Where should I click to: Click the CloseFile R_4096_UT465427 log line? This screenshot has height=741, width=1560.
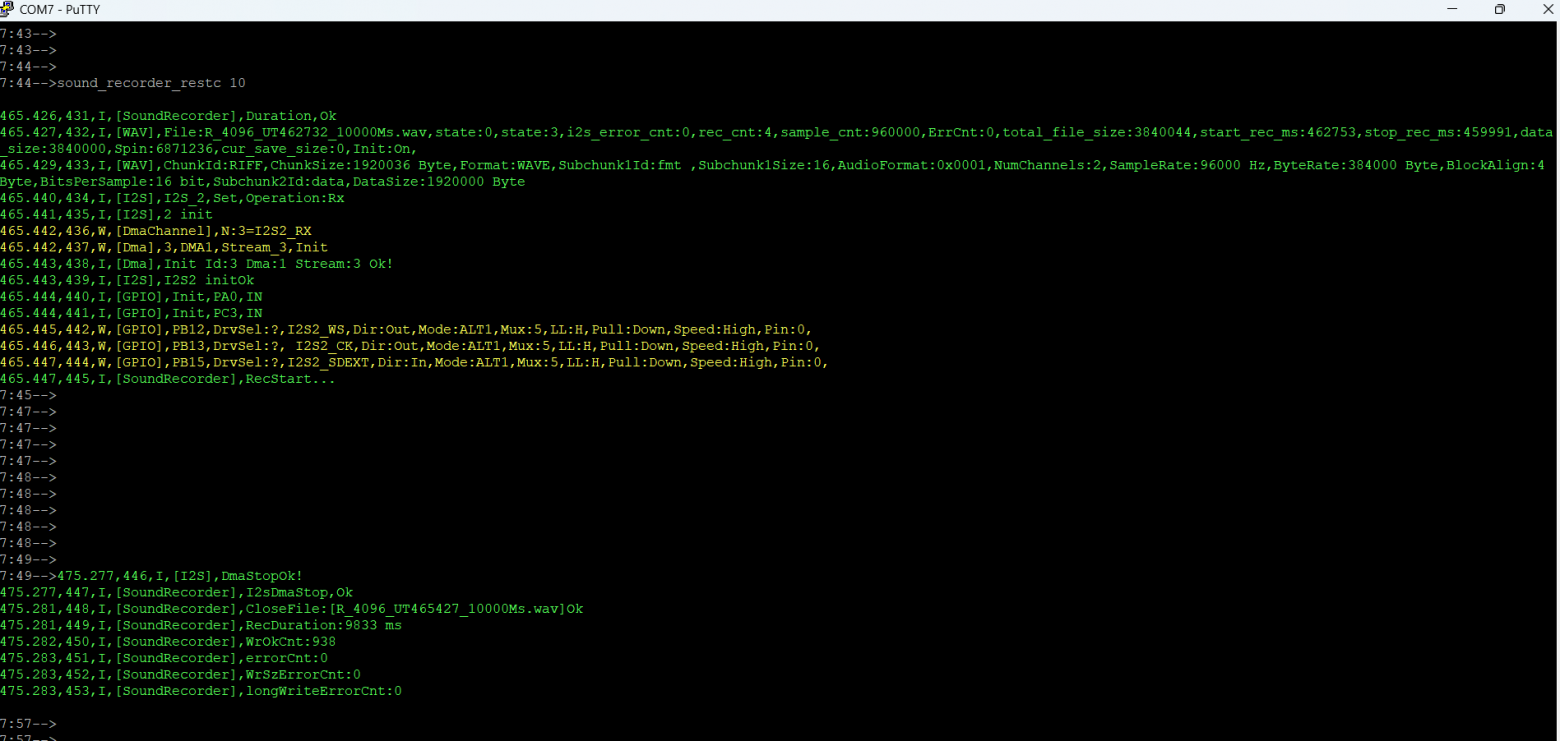[291, 609]
